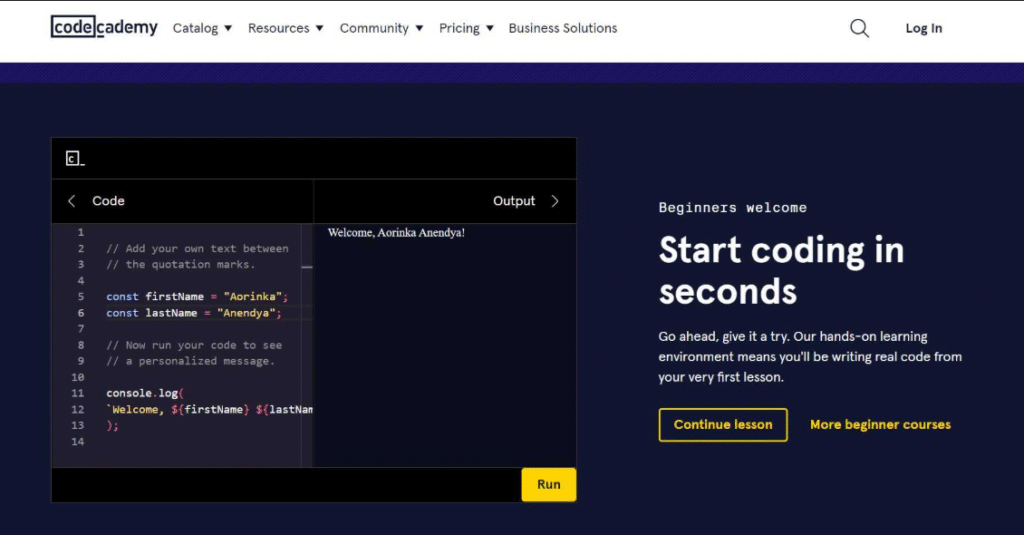Open the Pricing dropdown menu
Image resolution: width=1024 pixels, height=535 pixels.
(x=466, y=28)
